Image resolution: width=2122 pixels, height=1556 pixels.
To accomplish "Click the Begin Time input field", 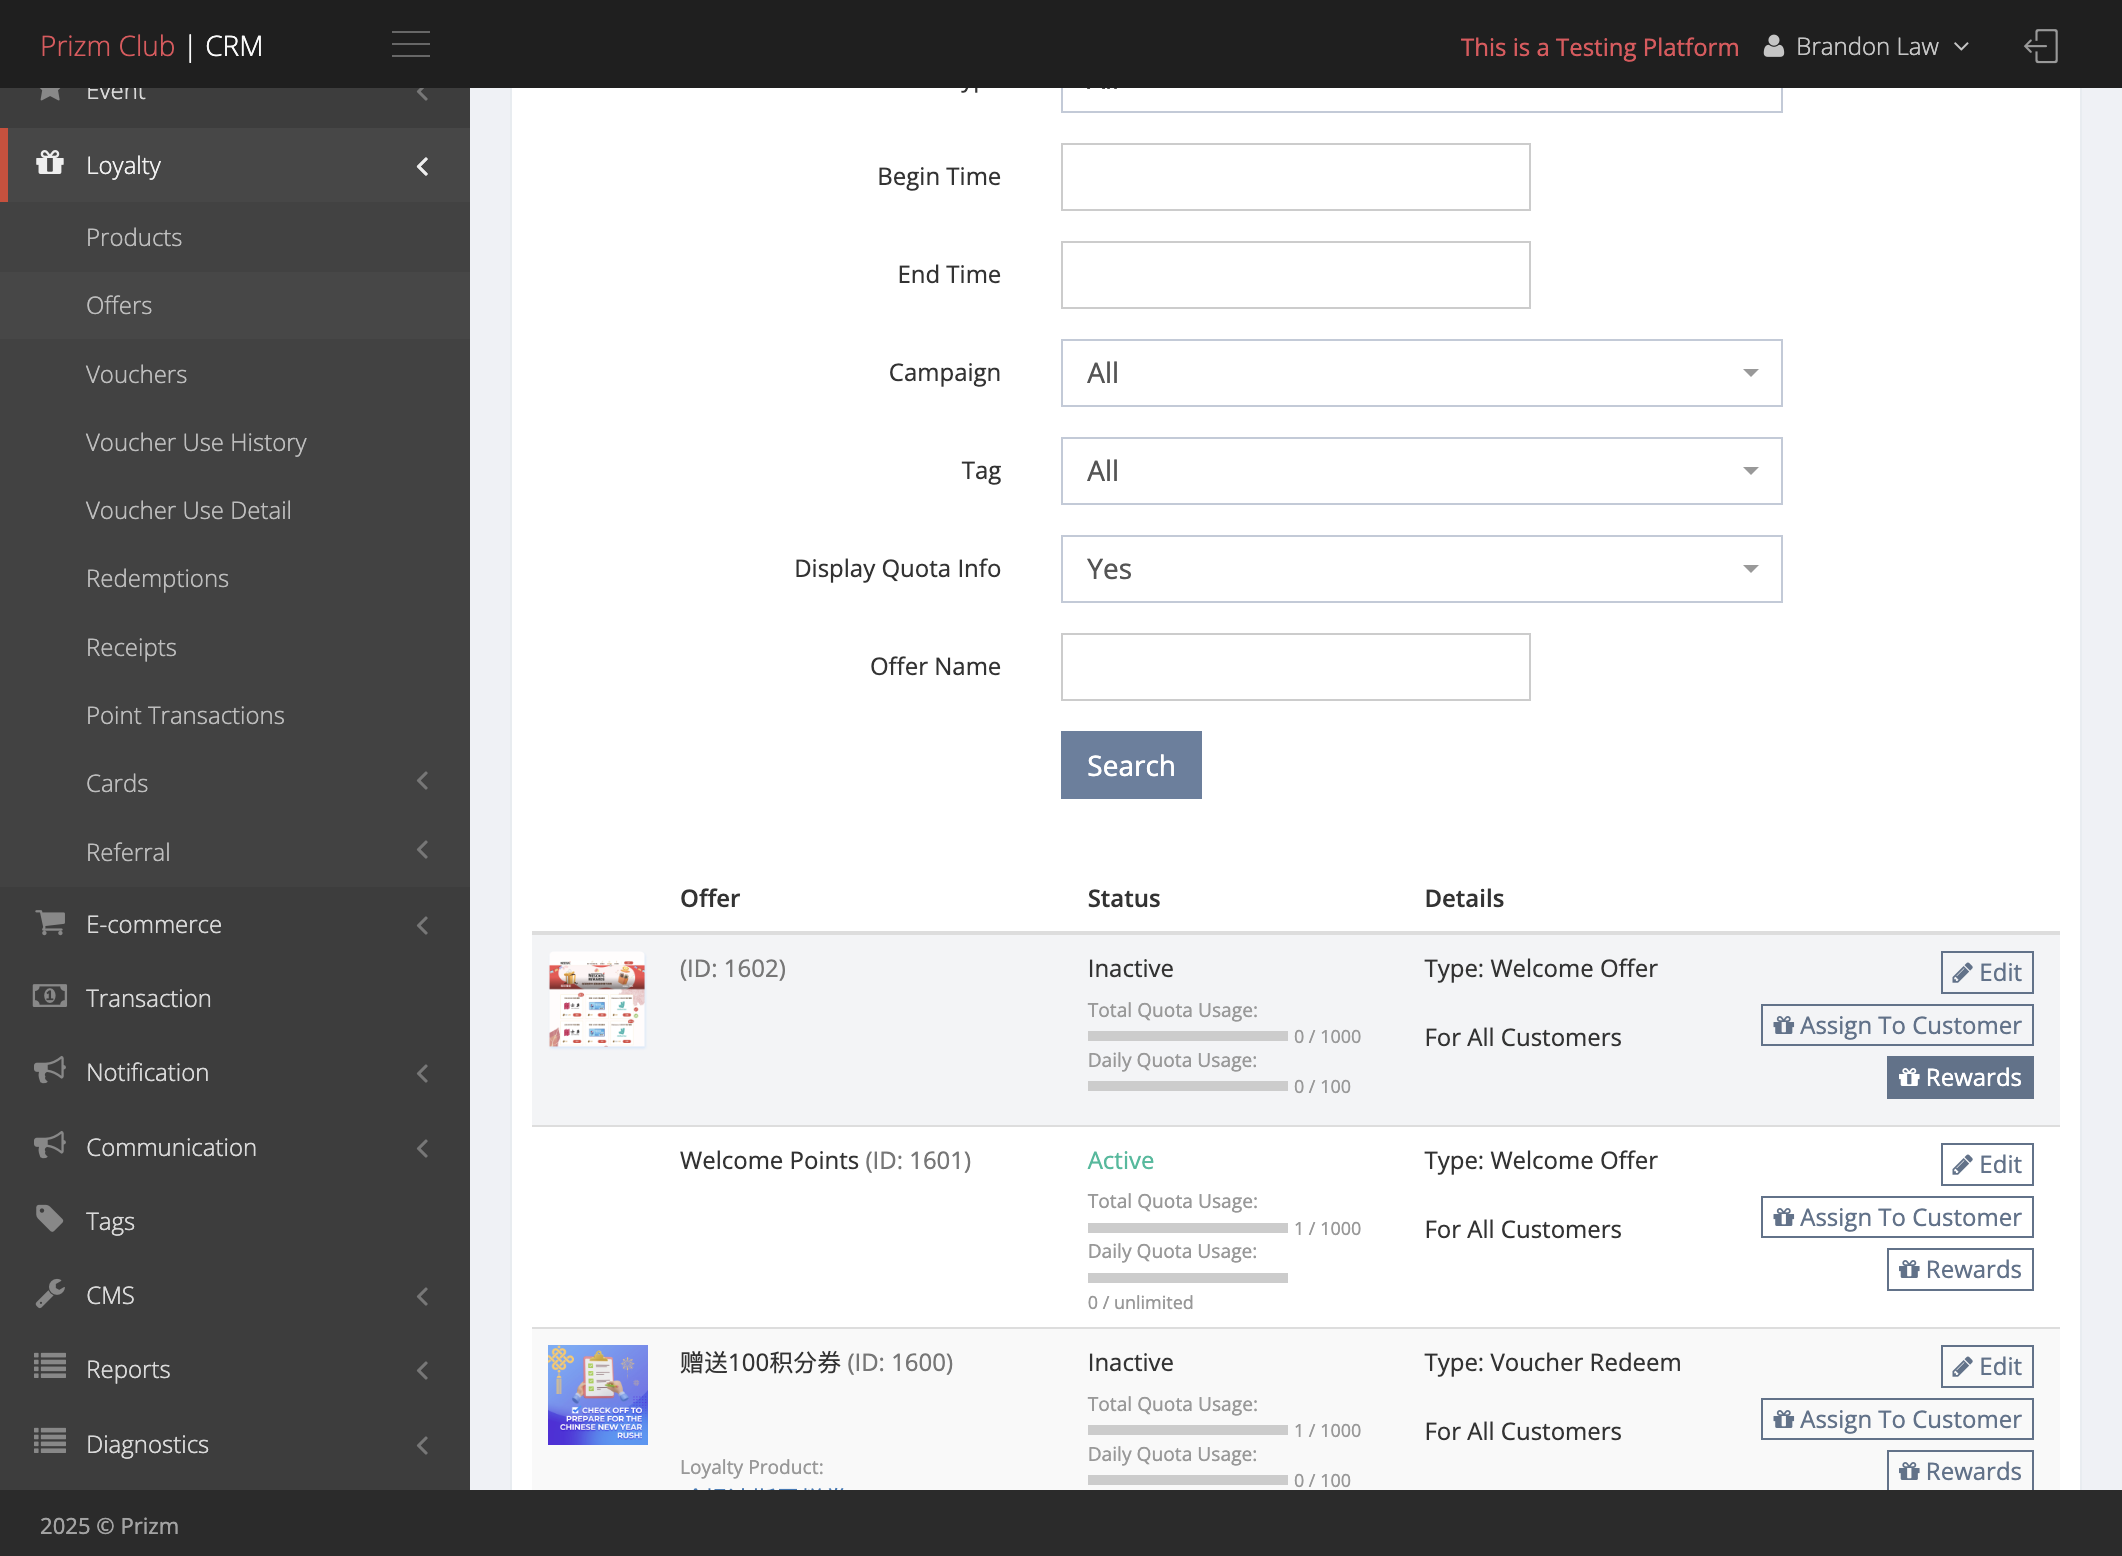I will [1295, 177].
